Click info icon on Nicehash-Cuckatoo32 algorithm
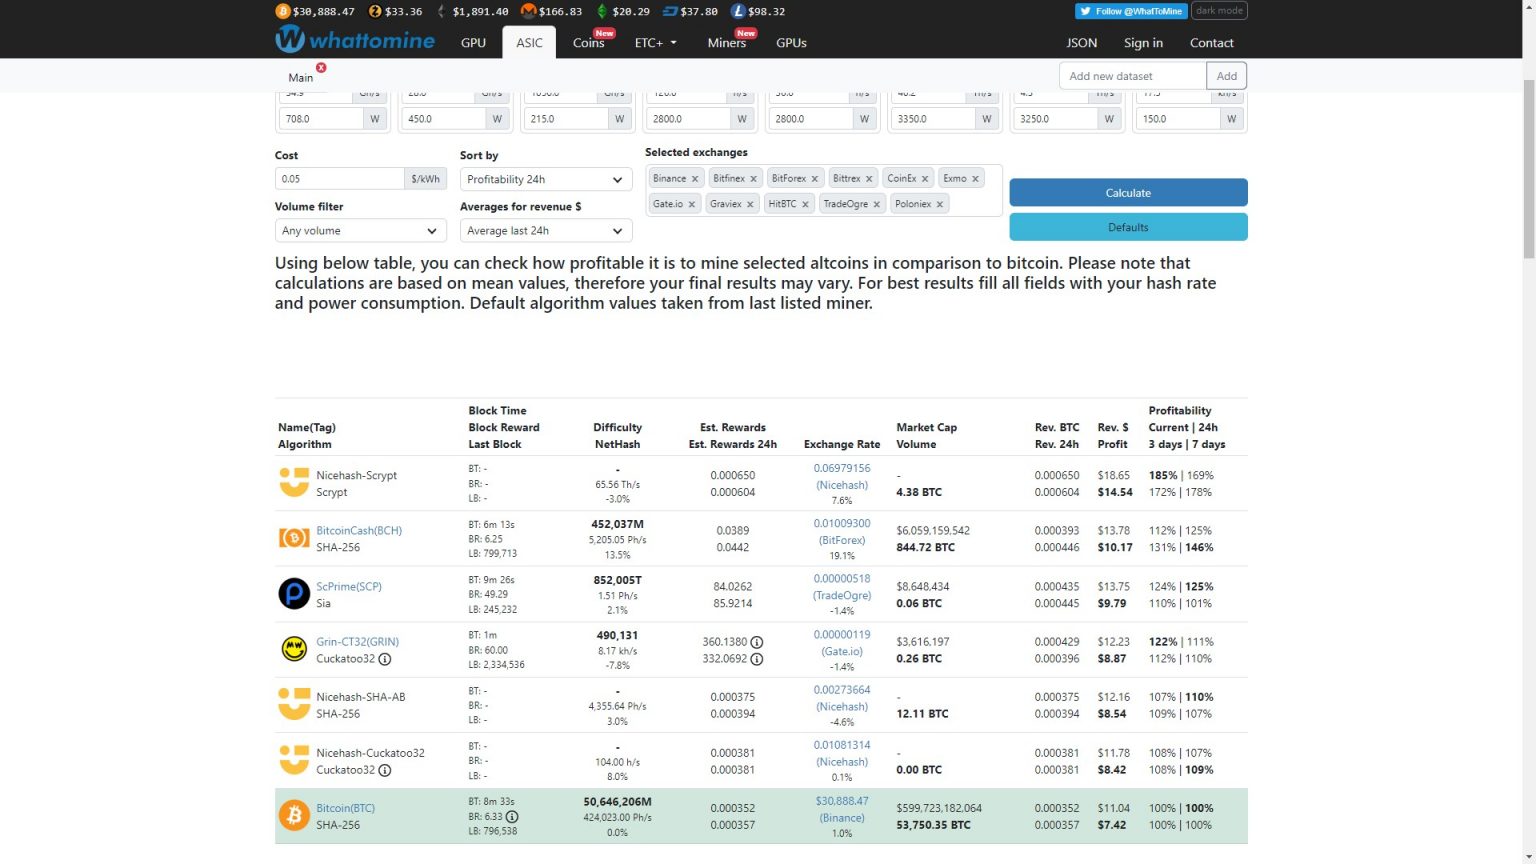The width and height of the screenshot is (1536, 864). coord(385,770)
